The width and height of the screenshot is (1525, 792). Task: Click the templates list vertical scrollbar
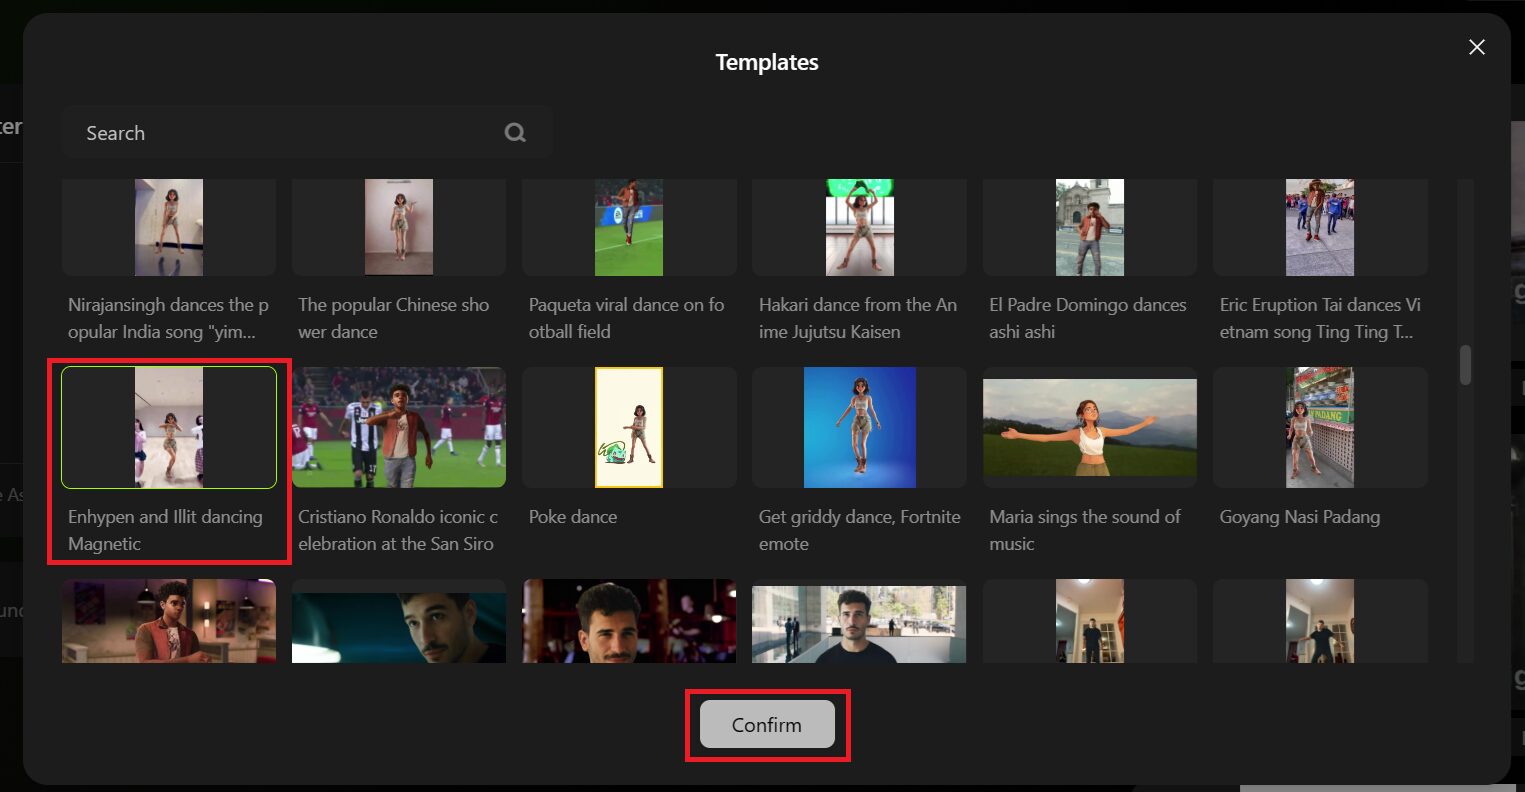tap(1465, 365)
